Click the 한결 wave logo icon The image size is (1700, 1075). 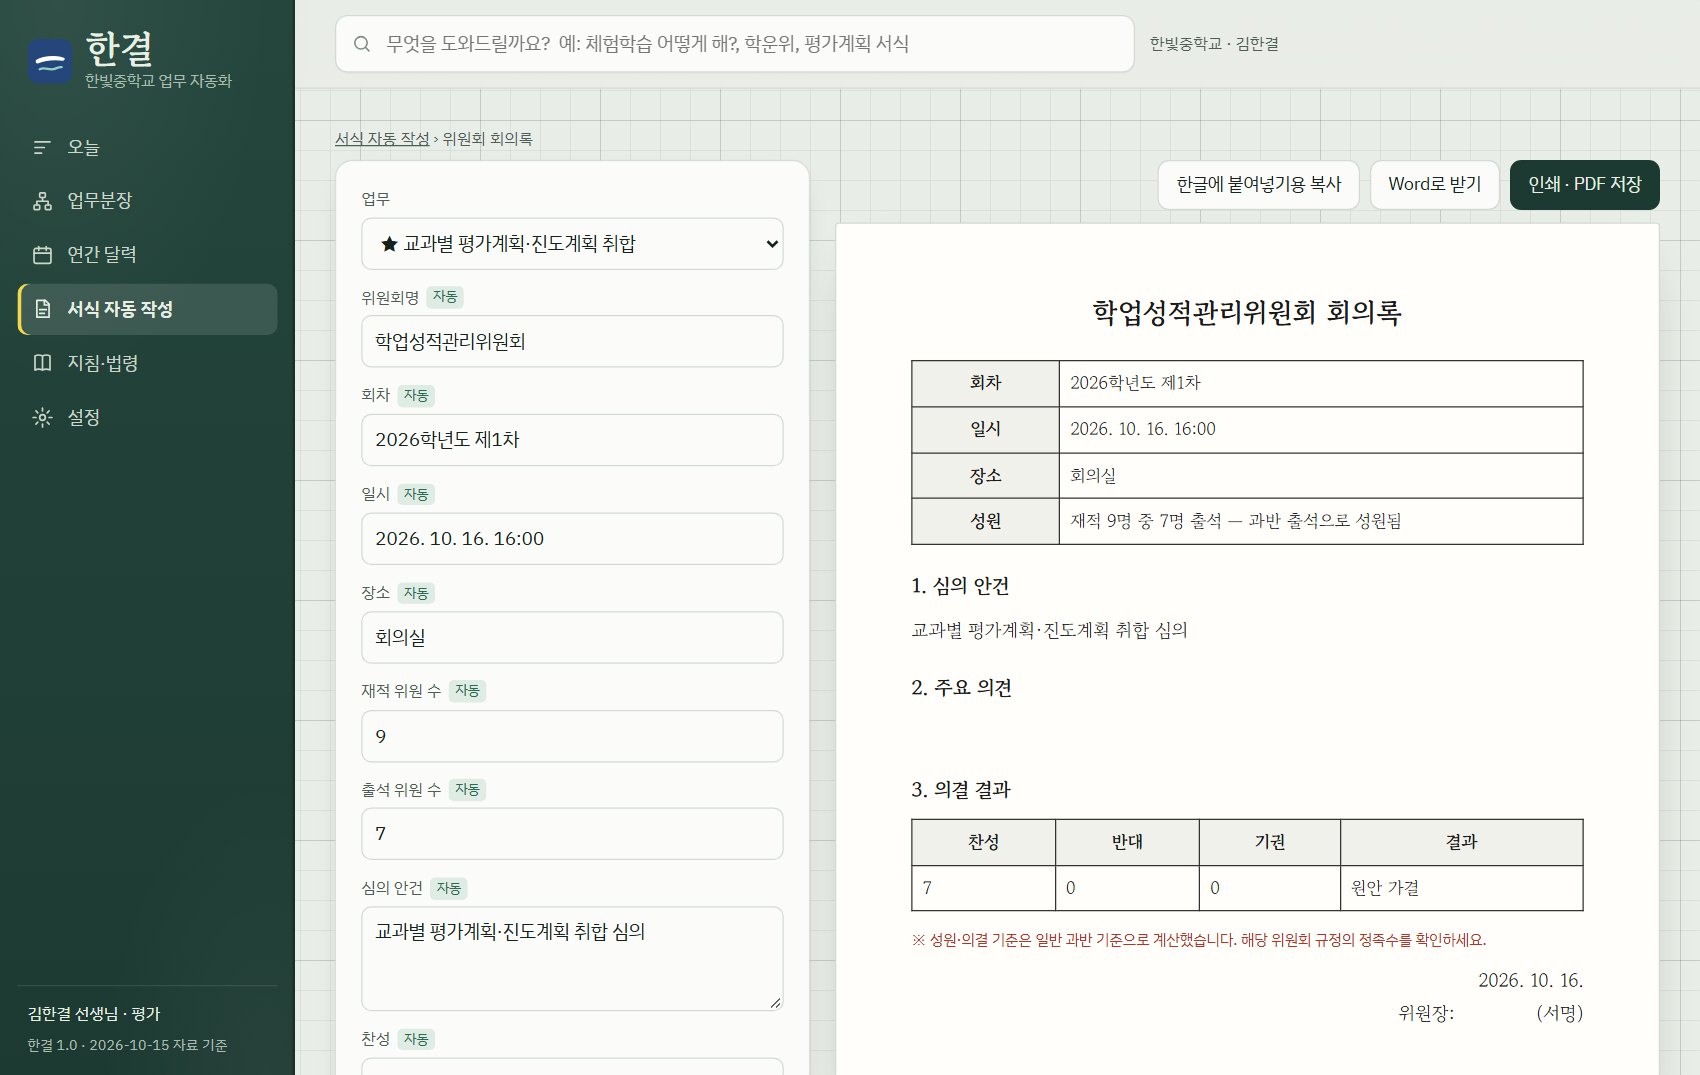[x=50, y=62]
